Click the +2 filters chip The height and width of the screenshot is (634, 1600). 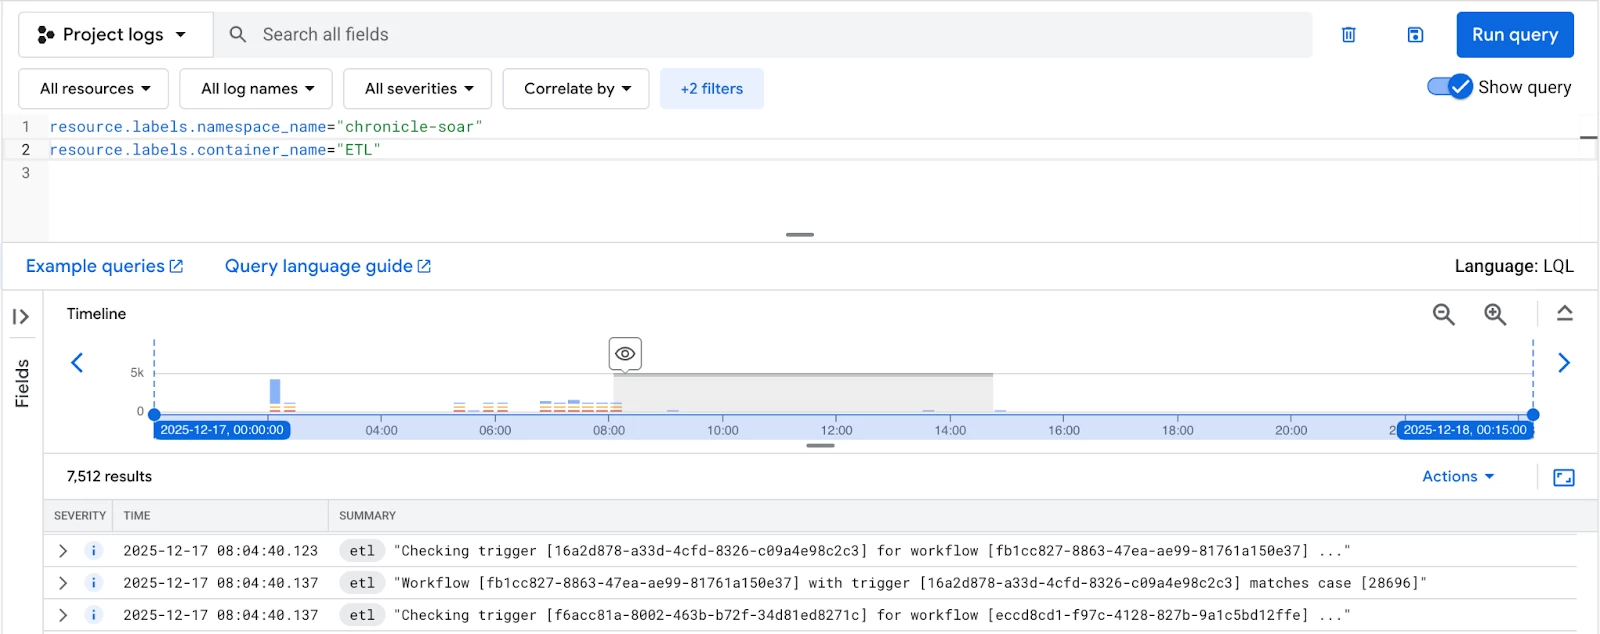[x=712, y=89]
